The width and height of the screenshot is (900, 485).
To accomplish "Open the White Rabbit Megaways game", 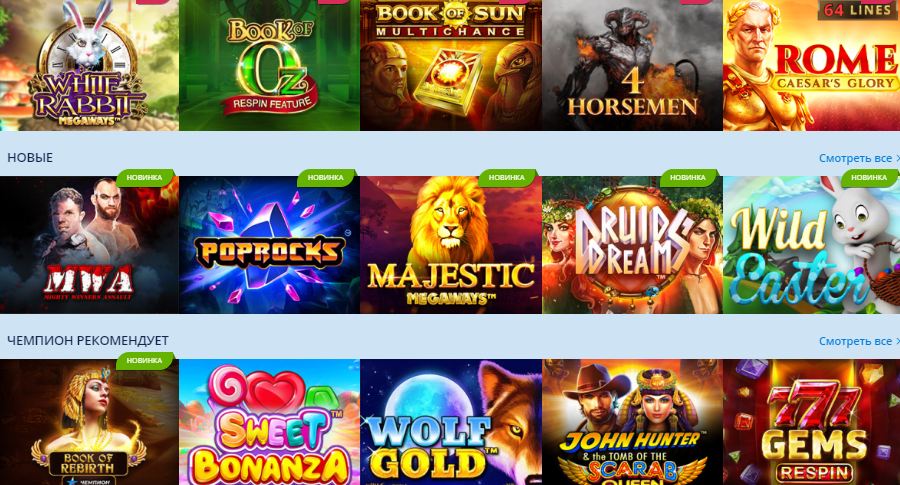I will pyautogui.click(x=89, y=65).
